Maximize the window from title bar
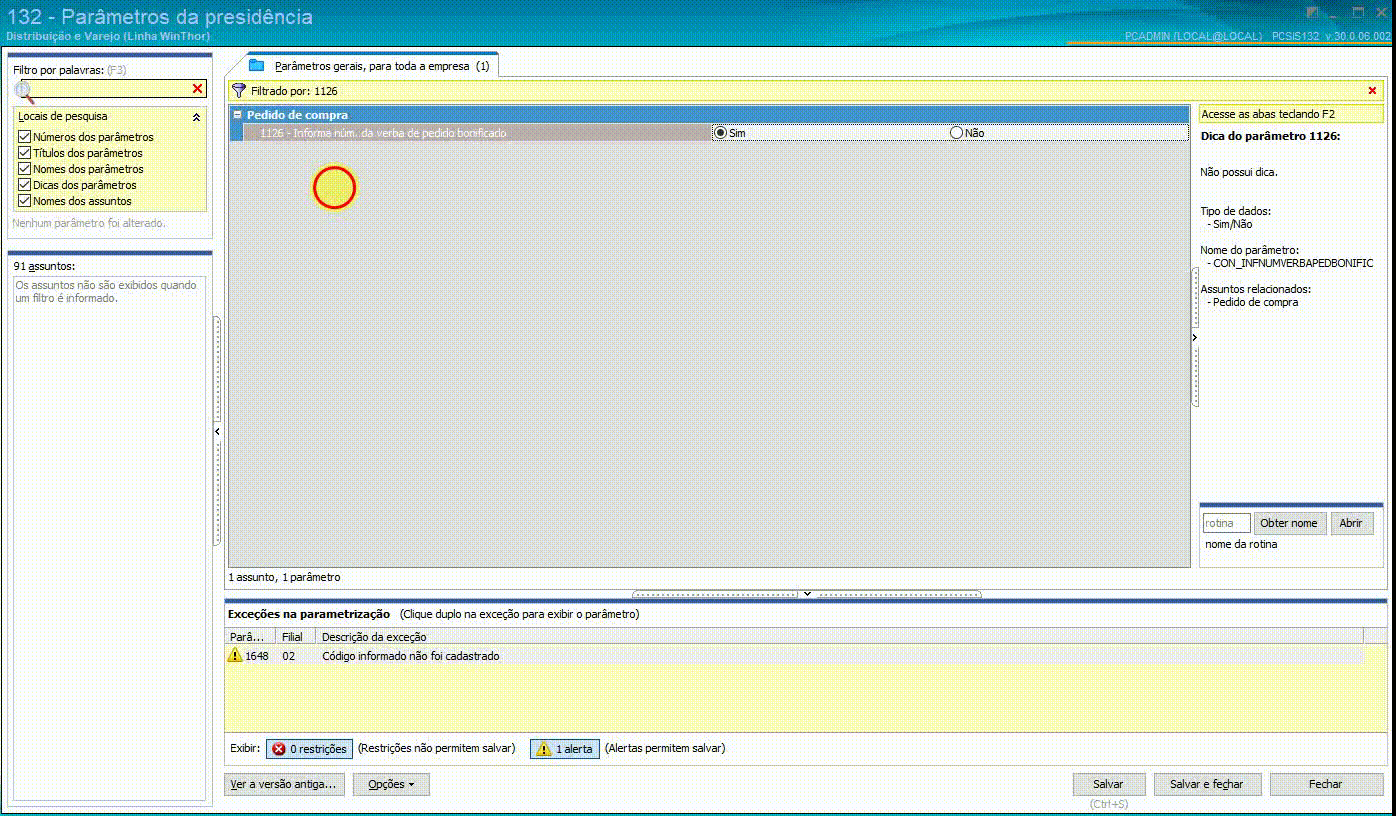 point(1358,12)
